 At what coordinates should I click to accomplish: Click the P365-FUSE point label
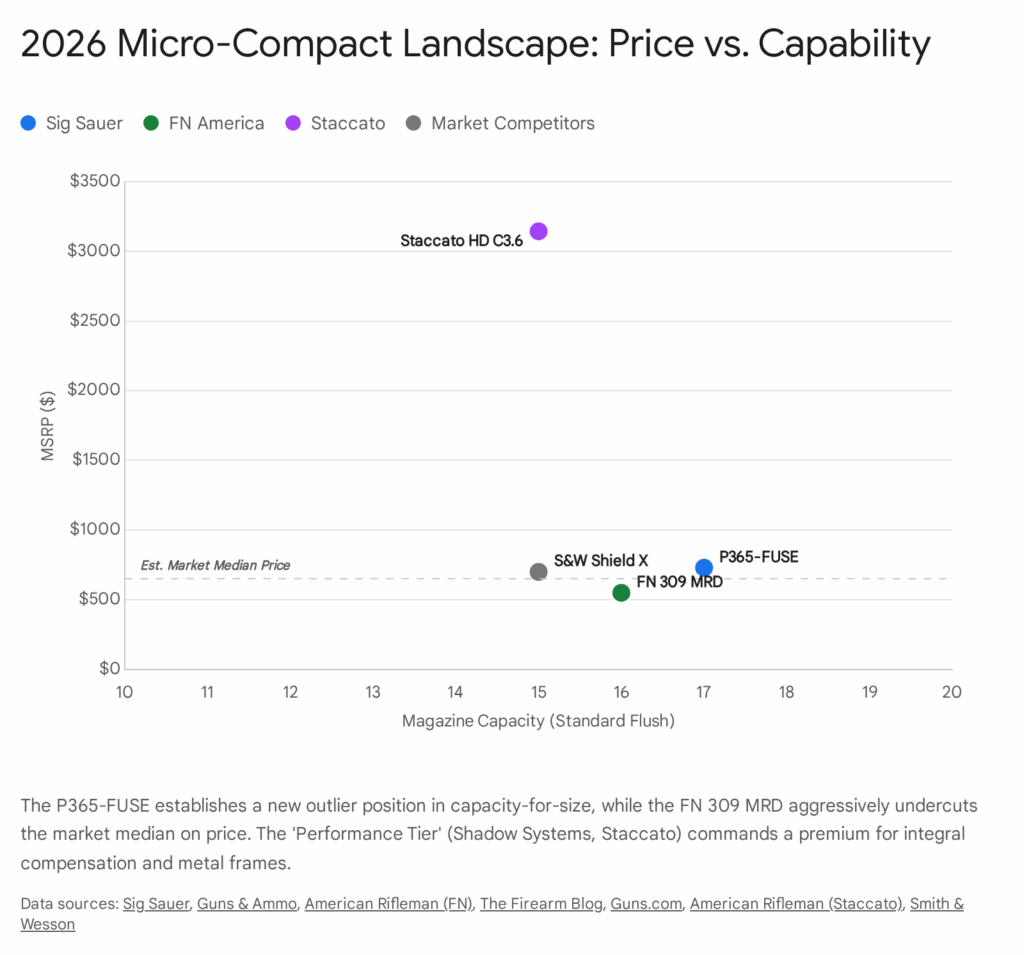[758, 557]
